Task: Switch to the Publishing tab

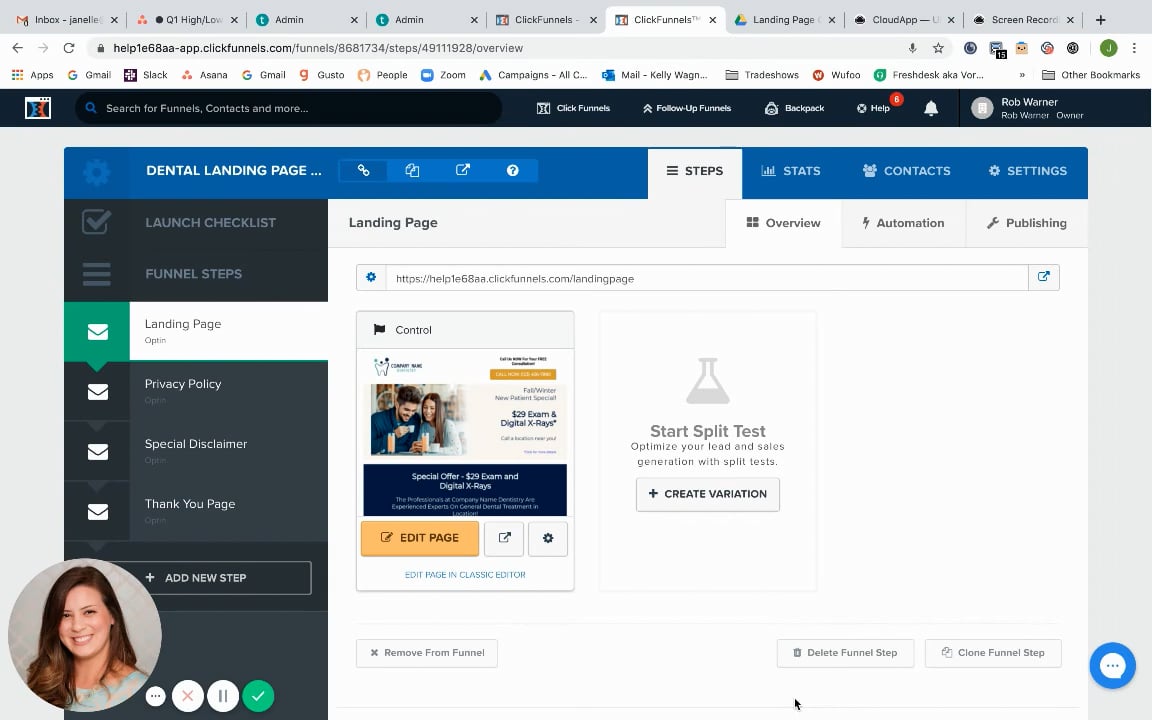Action: (1026, 223)
